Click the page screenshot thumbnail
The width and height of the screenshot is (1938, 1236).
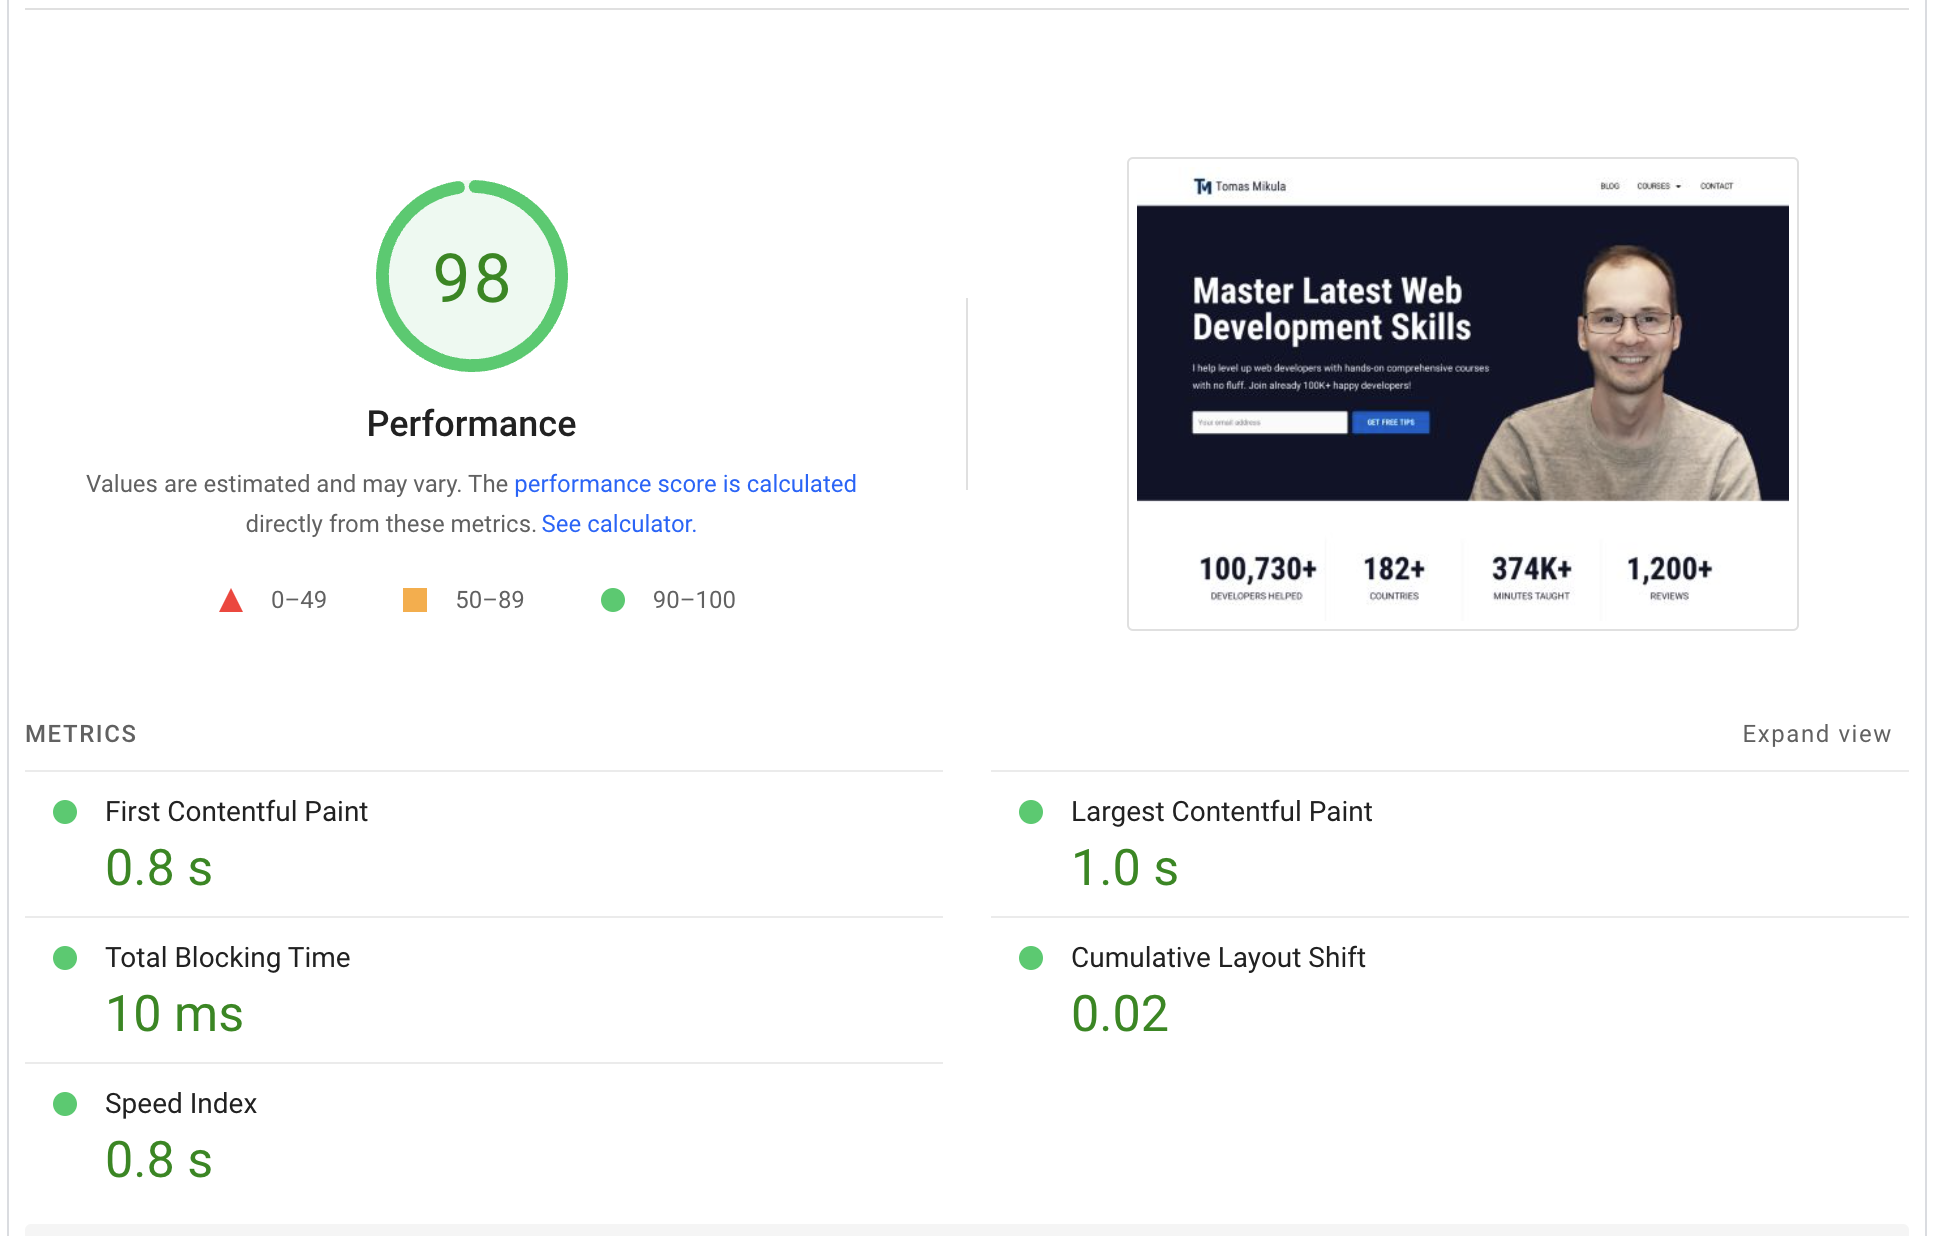(x=1462, y=394)
